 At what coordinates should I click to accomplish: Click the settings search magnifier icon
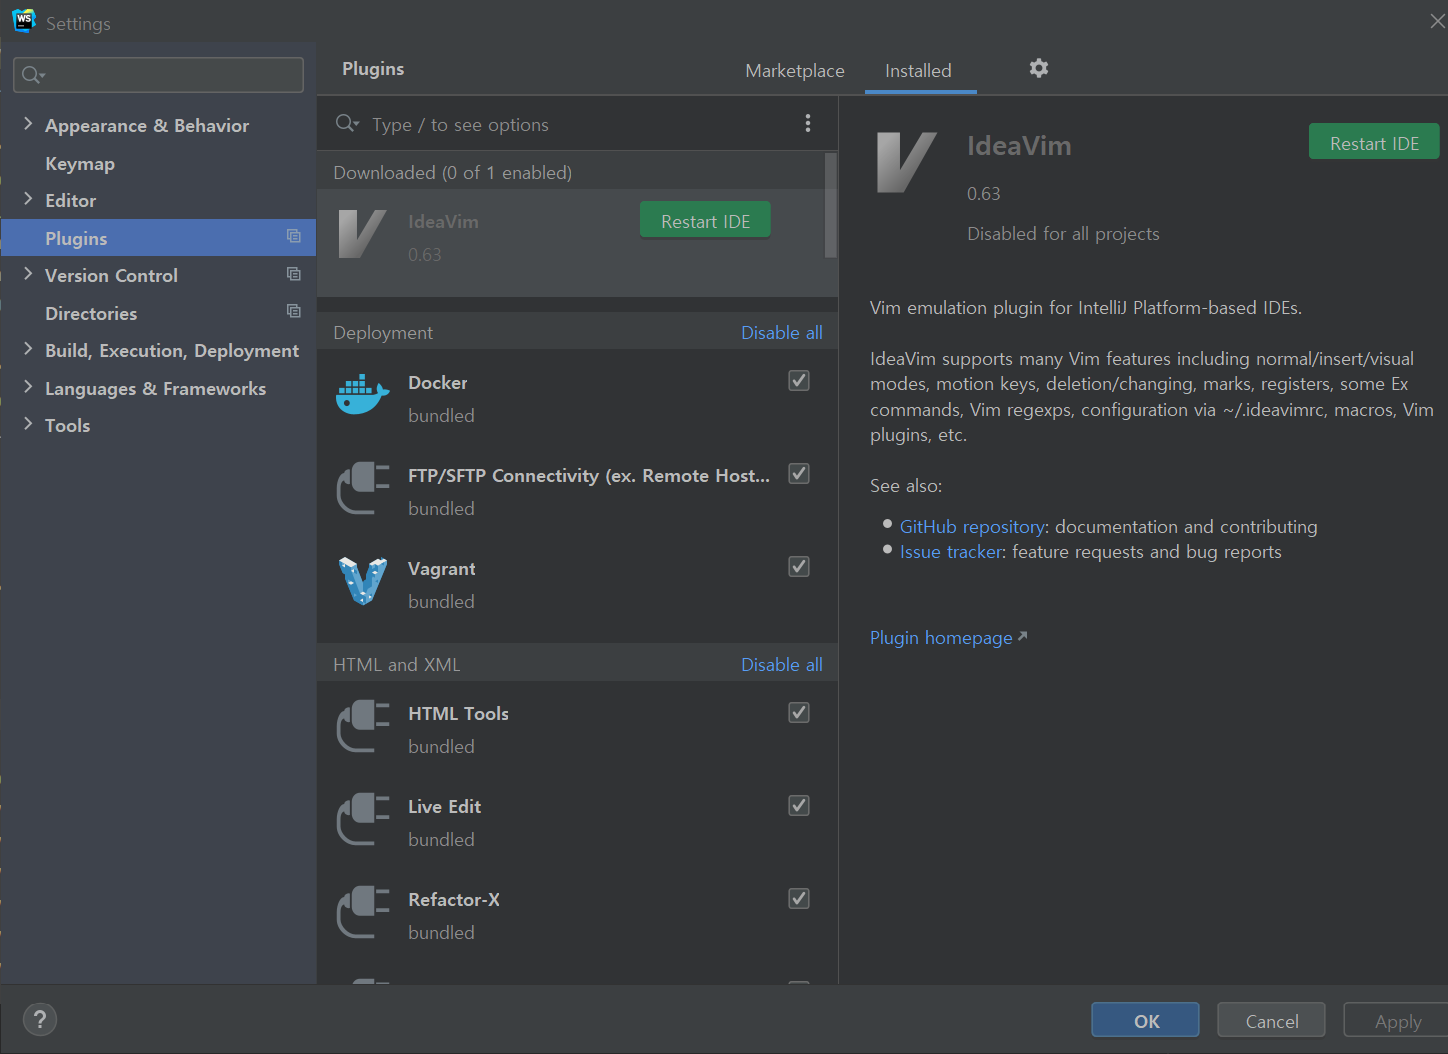33,75
